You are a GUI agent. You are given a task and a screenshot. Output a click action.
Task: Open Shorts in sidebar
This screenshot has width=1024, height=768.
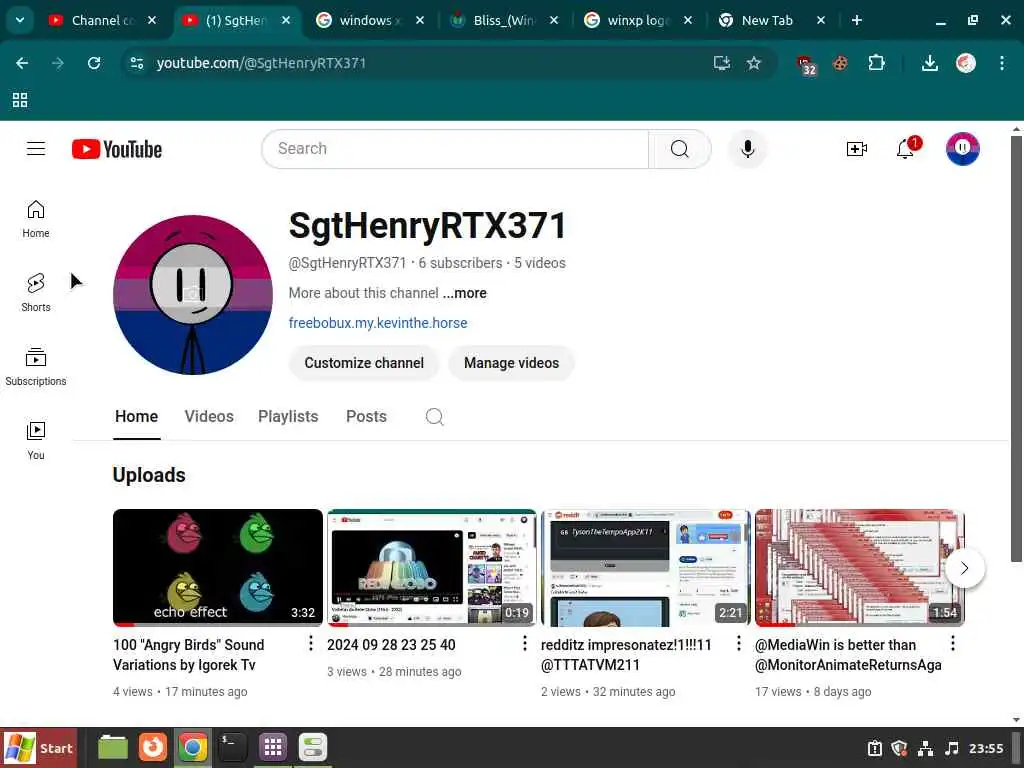point(36,293)
